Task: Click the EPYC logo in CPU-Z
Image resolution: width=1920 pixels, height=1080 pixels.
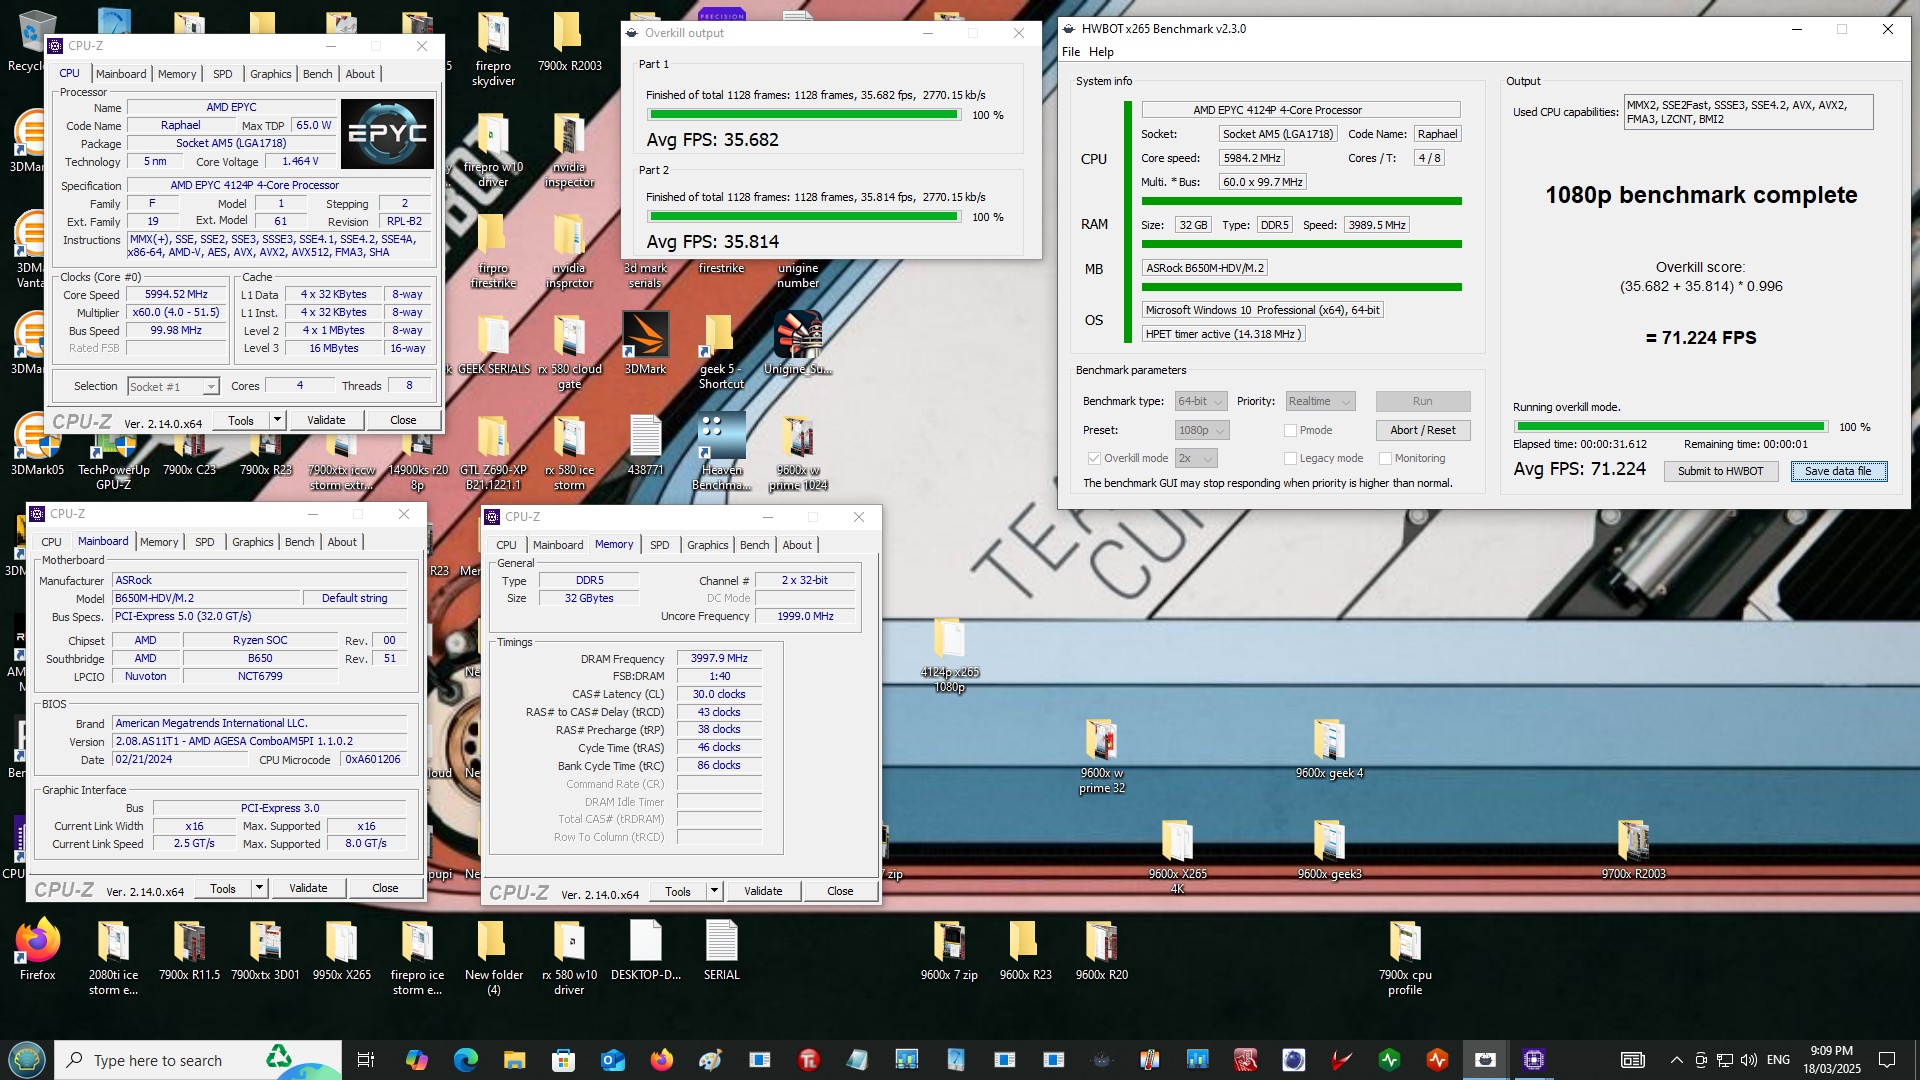Action: pyautogui.click(x=387, y=133)
